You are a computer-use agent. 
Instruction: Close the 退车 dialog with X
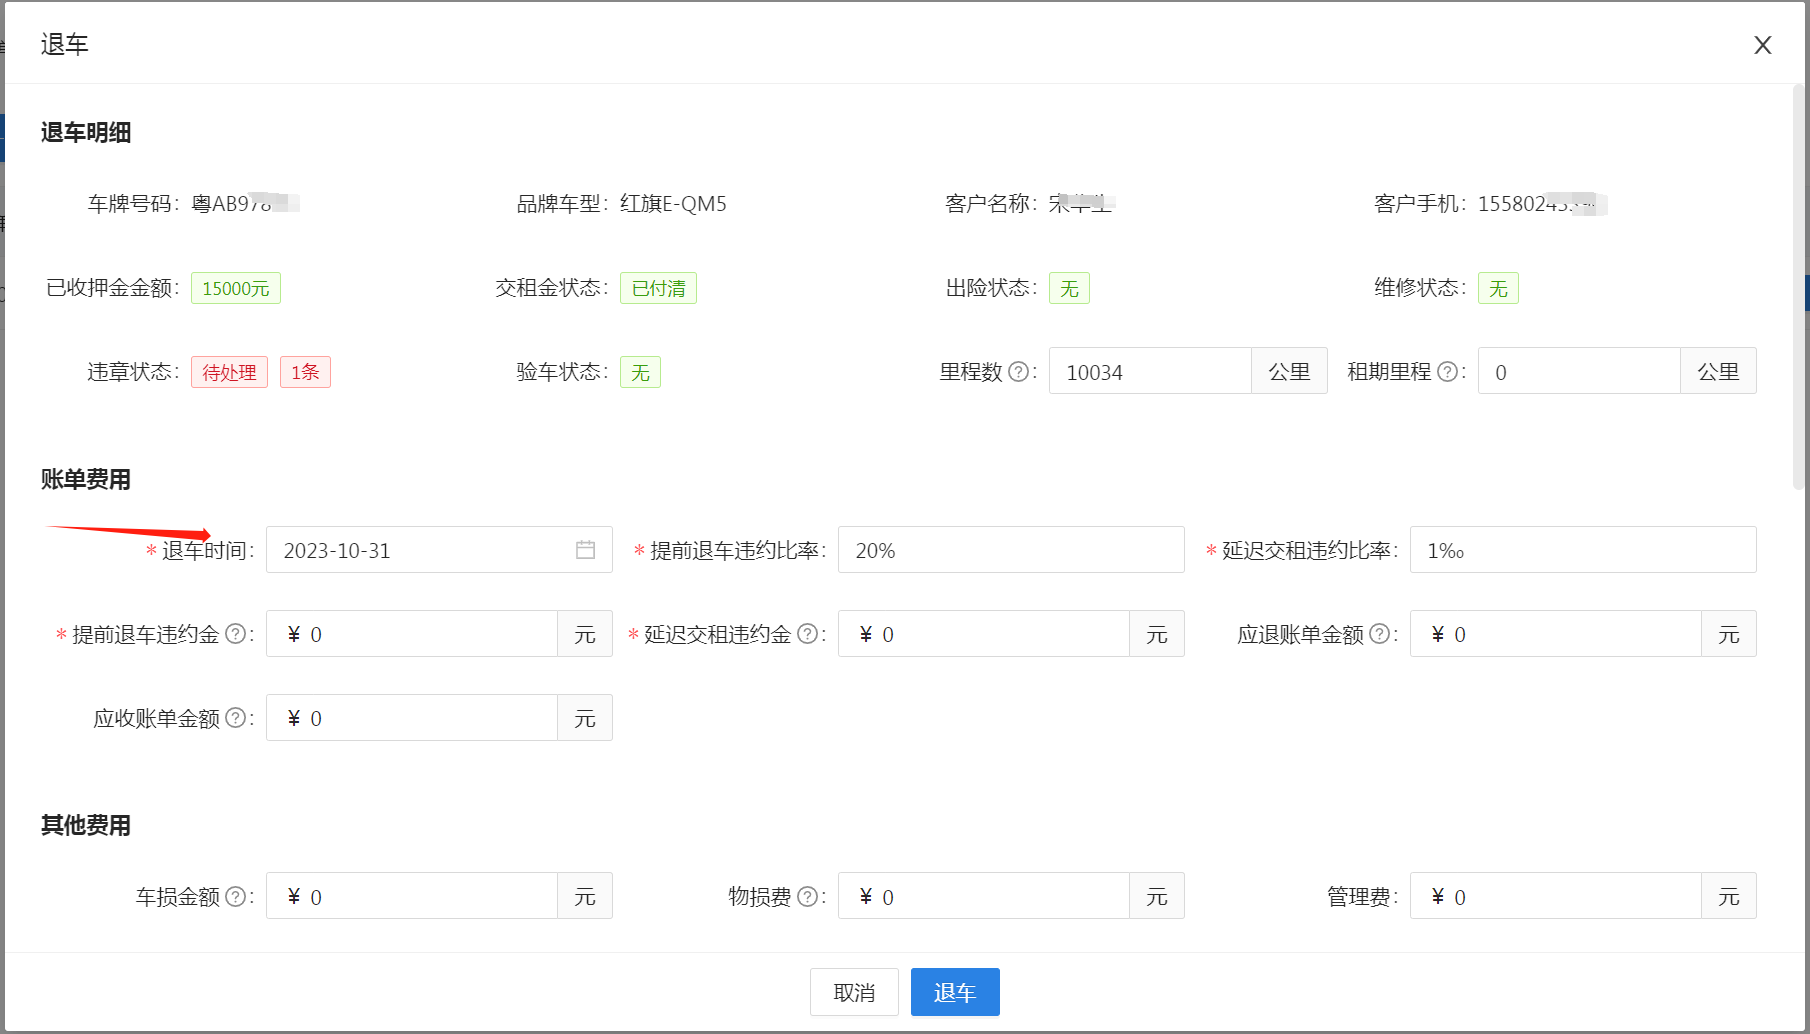[x=1762, y=45]
